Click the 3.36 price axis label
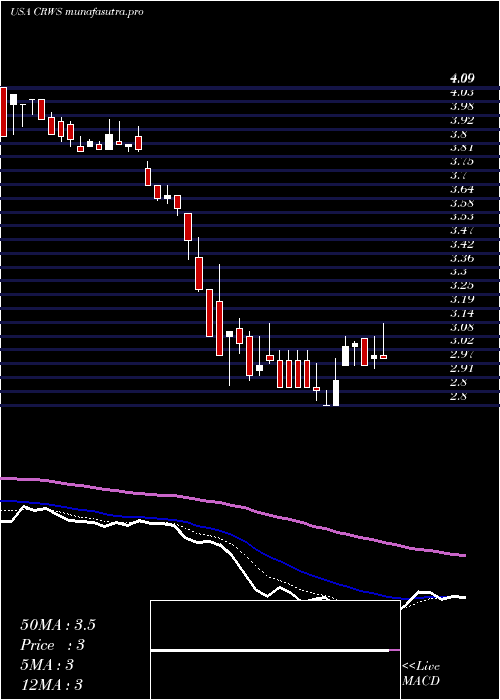The image size is (500, 700). click(x=462, y=258)
